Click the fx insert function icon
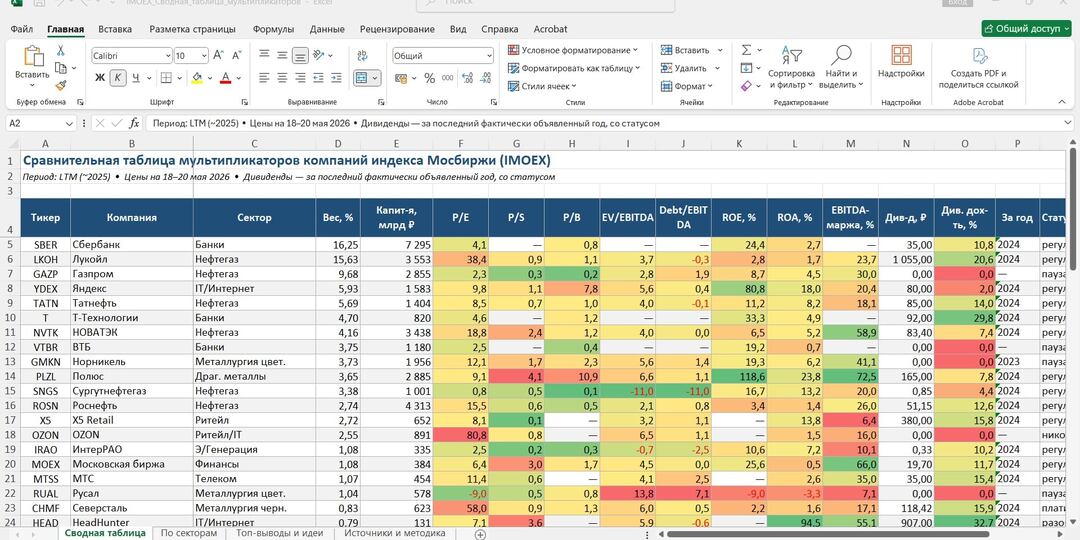Image resolution: width=1080 pixels, height=540 pixels. tap(134, 123)
